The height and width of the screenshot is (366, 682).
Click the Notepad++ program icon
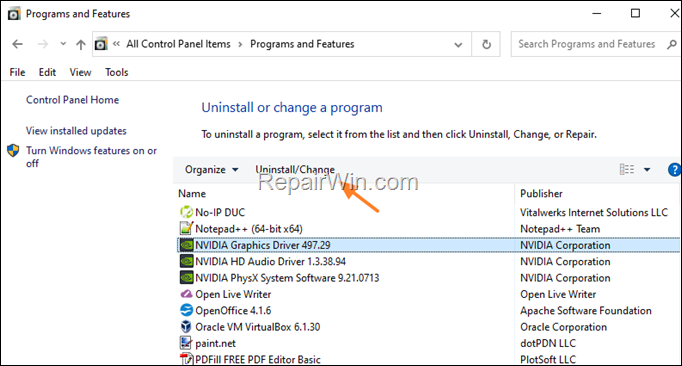(x=186, y=228)
